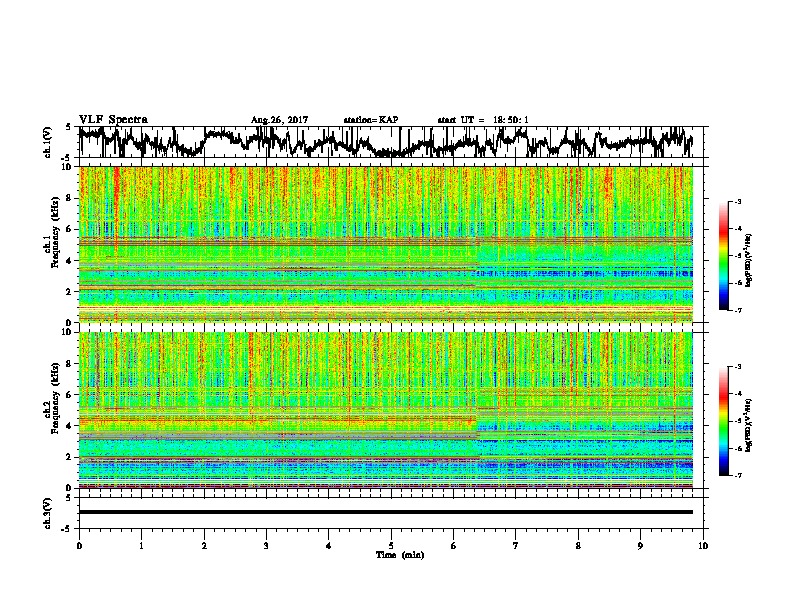Image resolution: width=792 pixels, height=612 pixels.
Task: Click the "4" tick on Time axis
Action: pyautogui.click(x=329, y=546)
